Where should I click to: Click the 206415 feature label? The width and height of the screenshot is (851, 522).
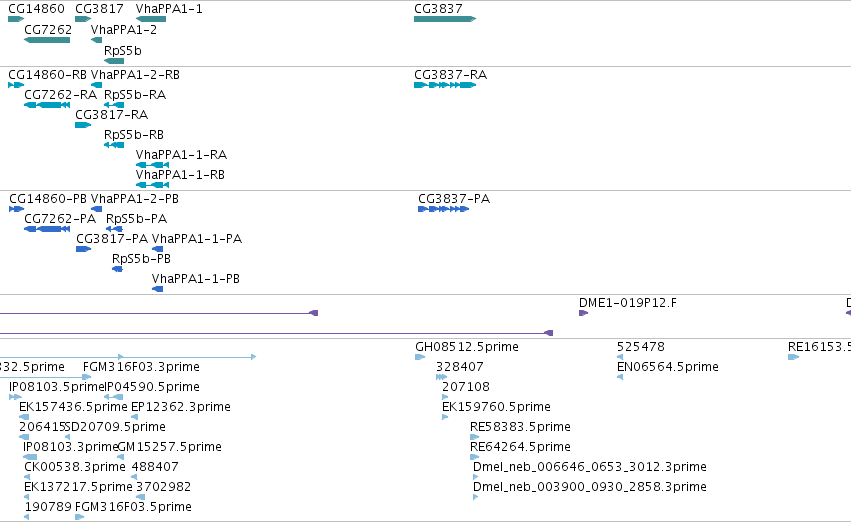pos(42,427)
